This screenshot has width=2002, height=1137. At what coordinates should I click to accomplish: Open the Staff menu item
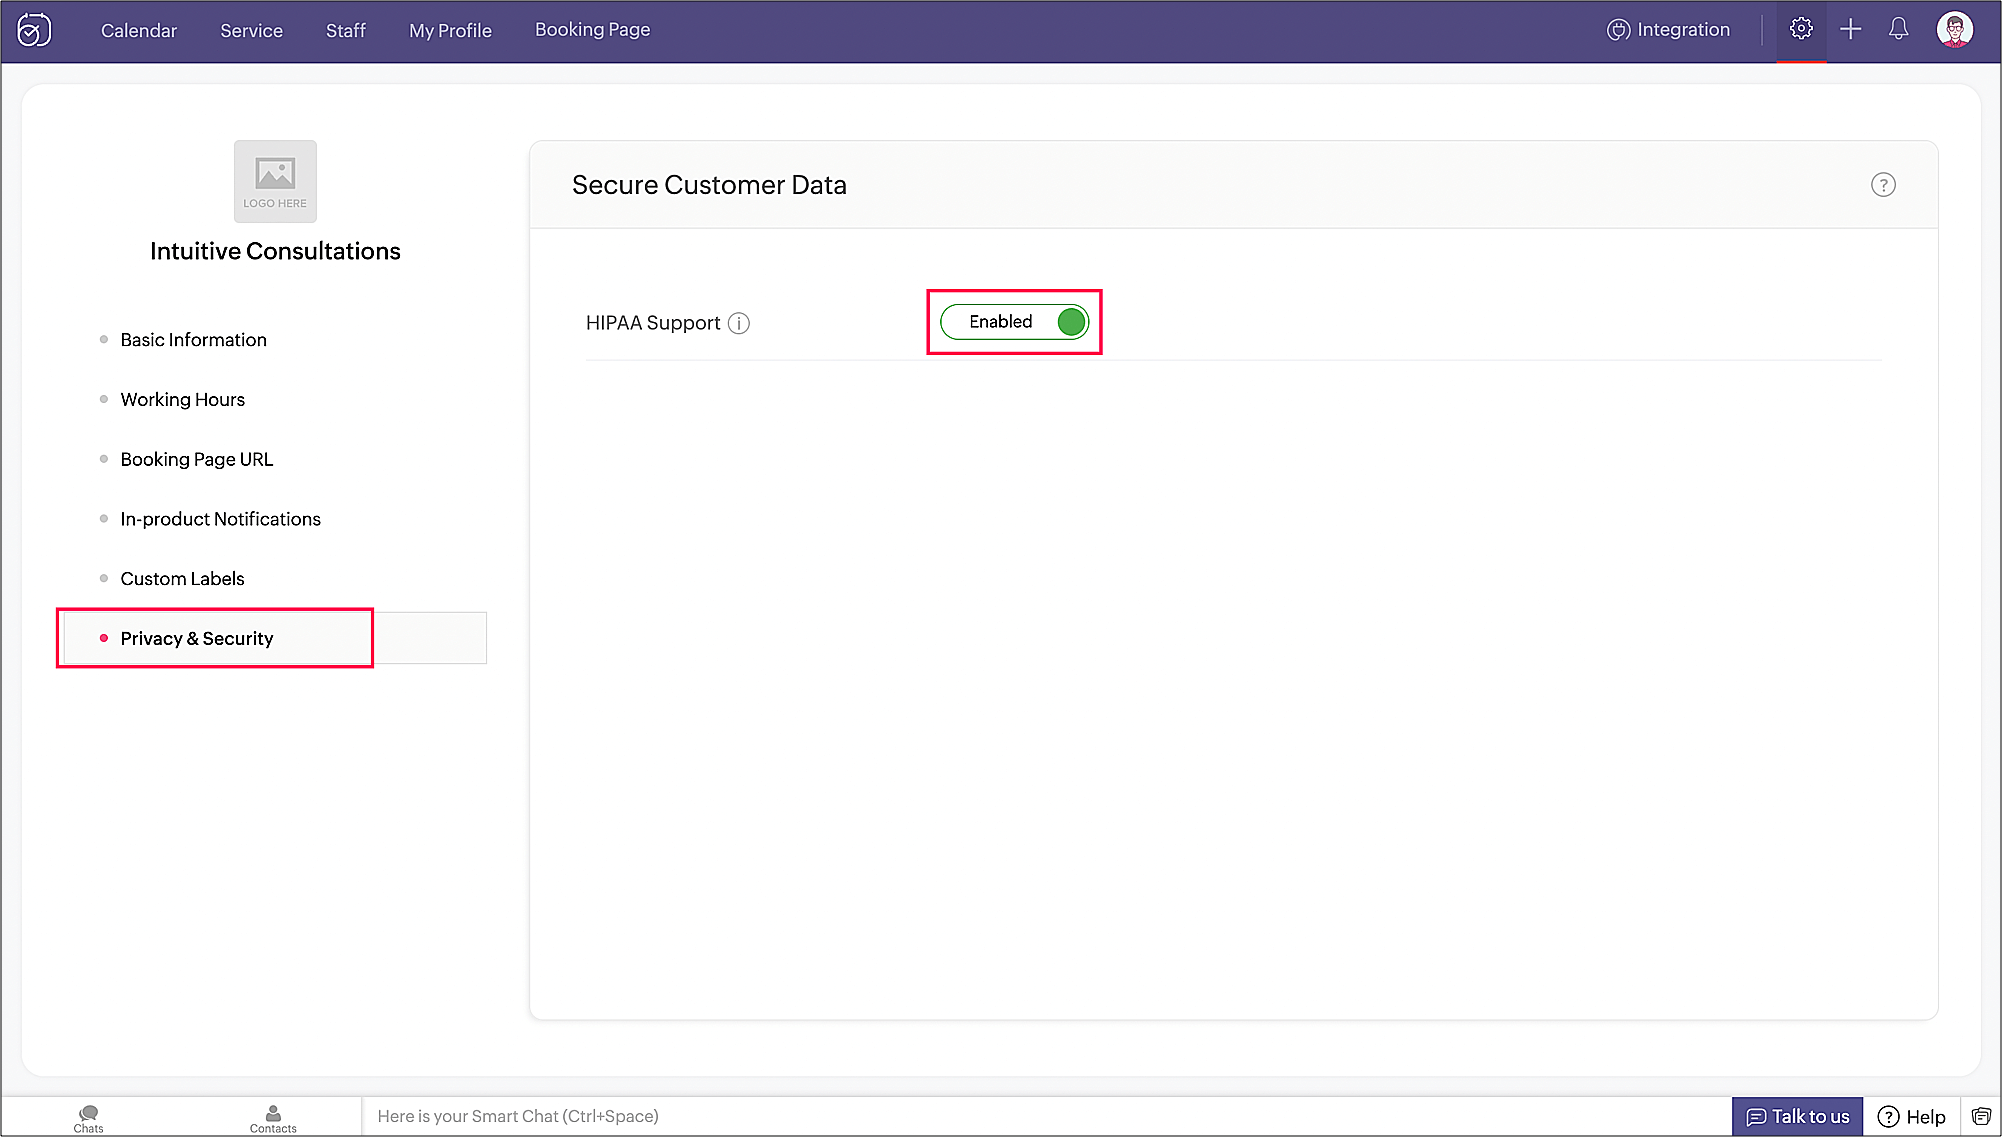[x=346, y=30]
